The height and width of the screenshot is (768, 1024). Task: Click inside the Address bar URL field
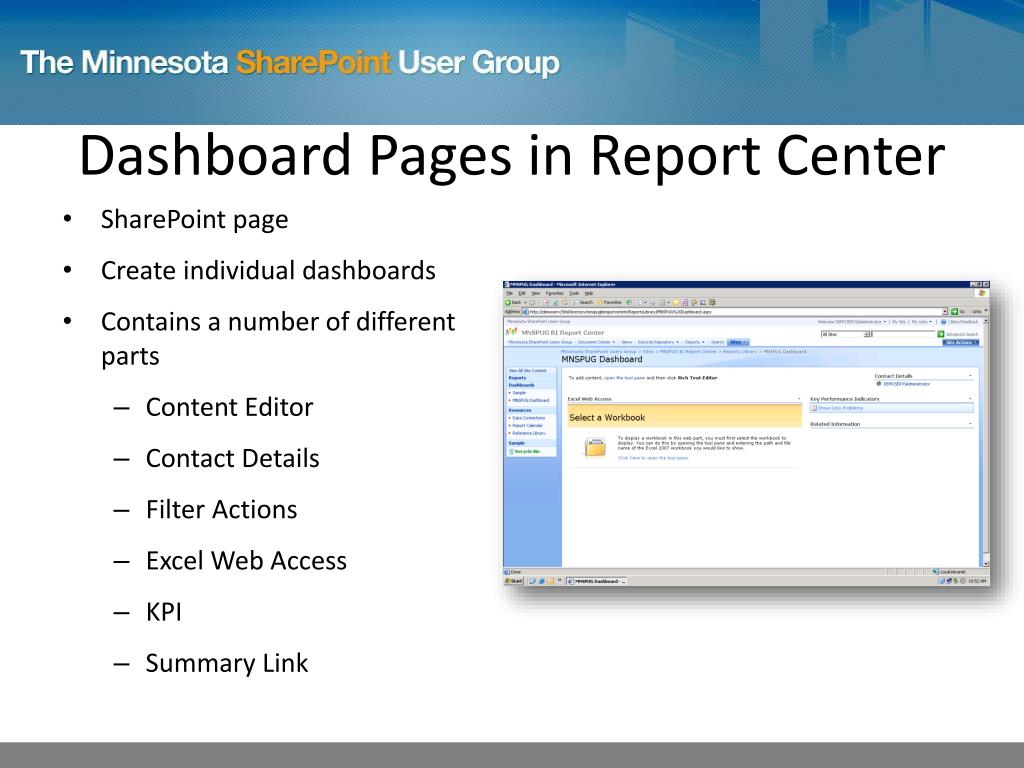point(731,312)
